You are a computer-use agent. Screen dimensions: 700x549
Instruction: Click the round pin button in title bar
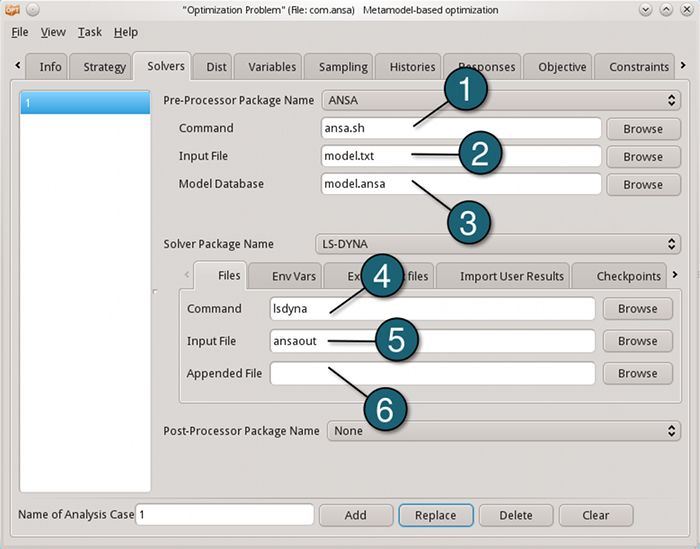click(x=33, y=9)
